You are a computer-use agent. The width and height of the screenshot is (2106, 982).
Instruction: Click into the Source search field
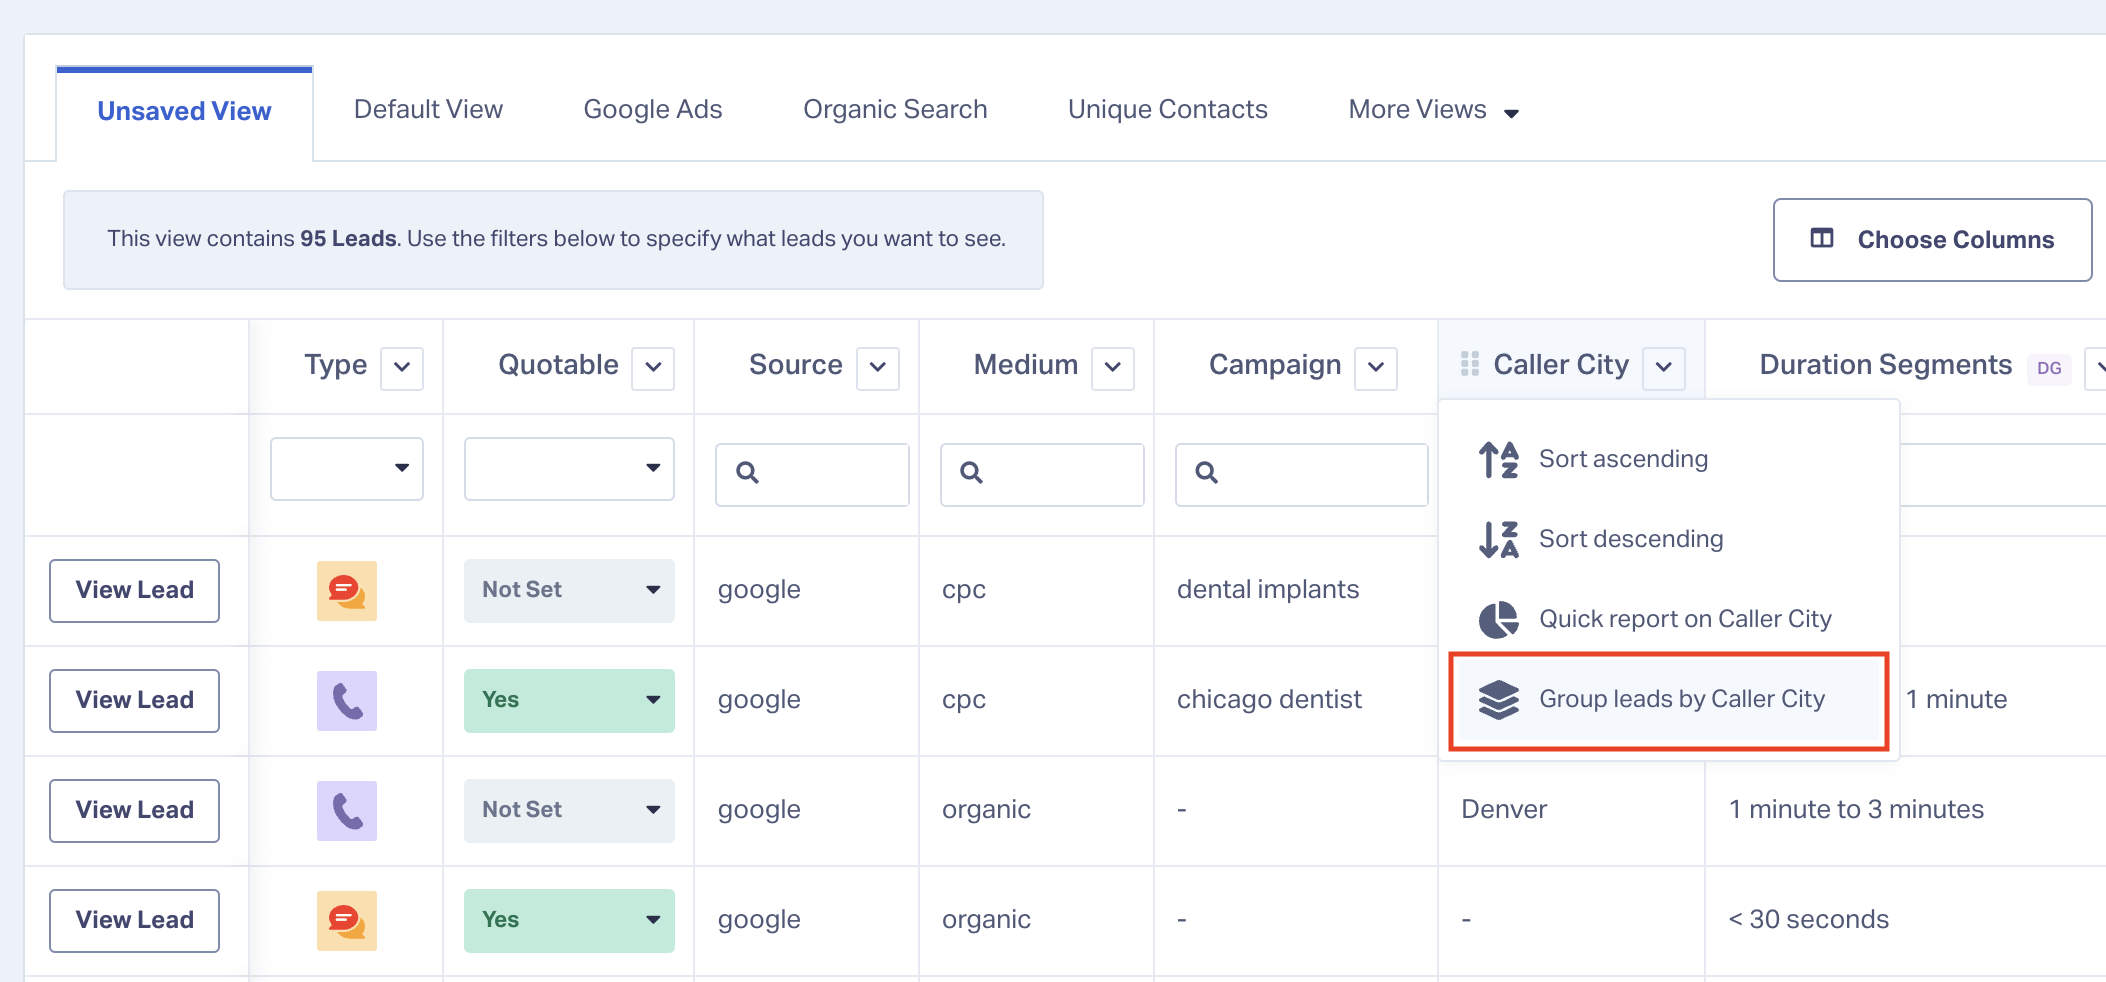click(812, 474)
